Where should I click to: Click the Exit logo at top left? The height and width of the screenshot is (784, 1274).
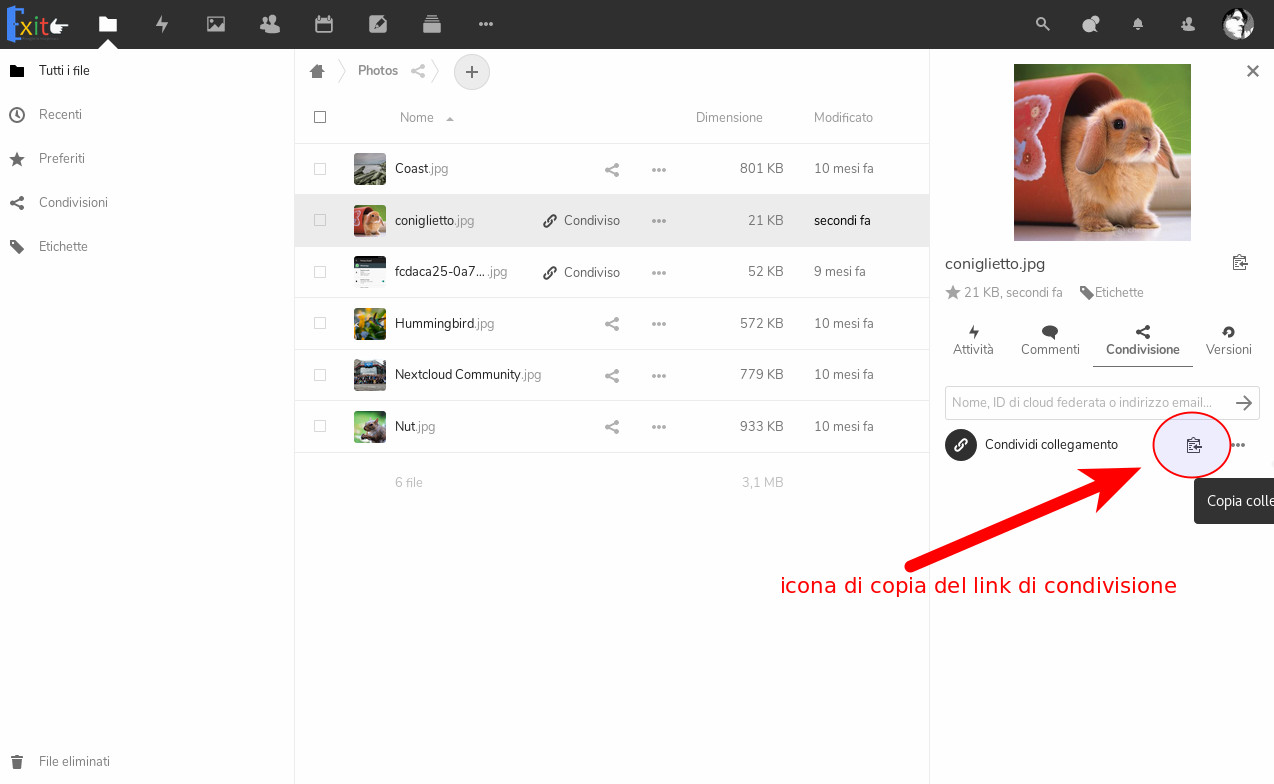pyautogui.click(x=38, y=25)
